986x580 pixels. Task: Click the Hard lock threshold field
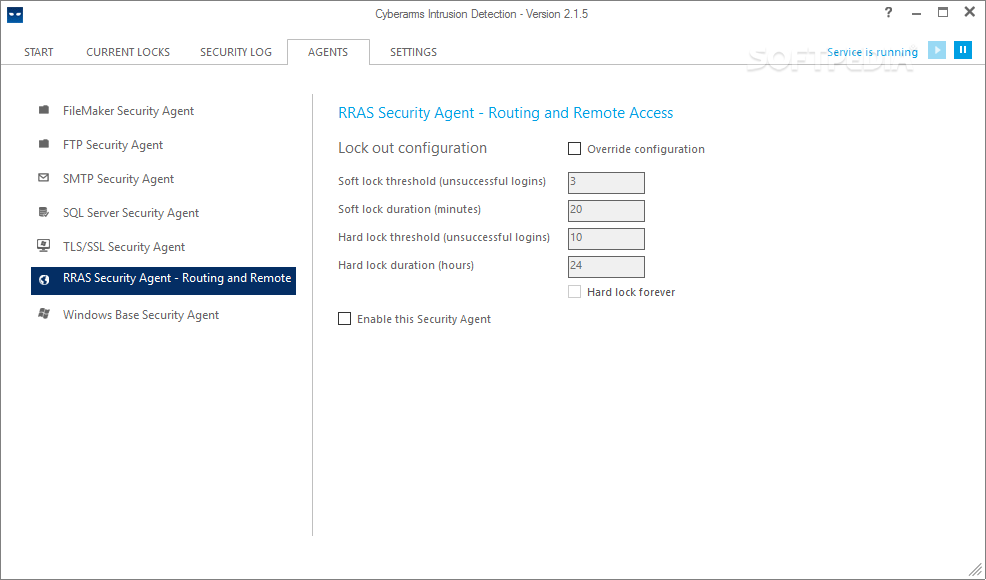point(606,238)
